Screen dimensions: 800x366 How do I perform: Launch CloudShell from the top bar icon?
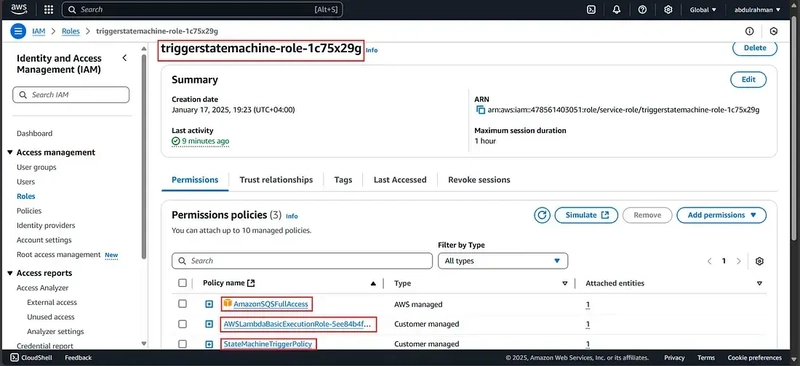591,9
